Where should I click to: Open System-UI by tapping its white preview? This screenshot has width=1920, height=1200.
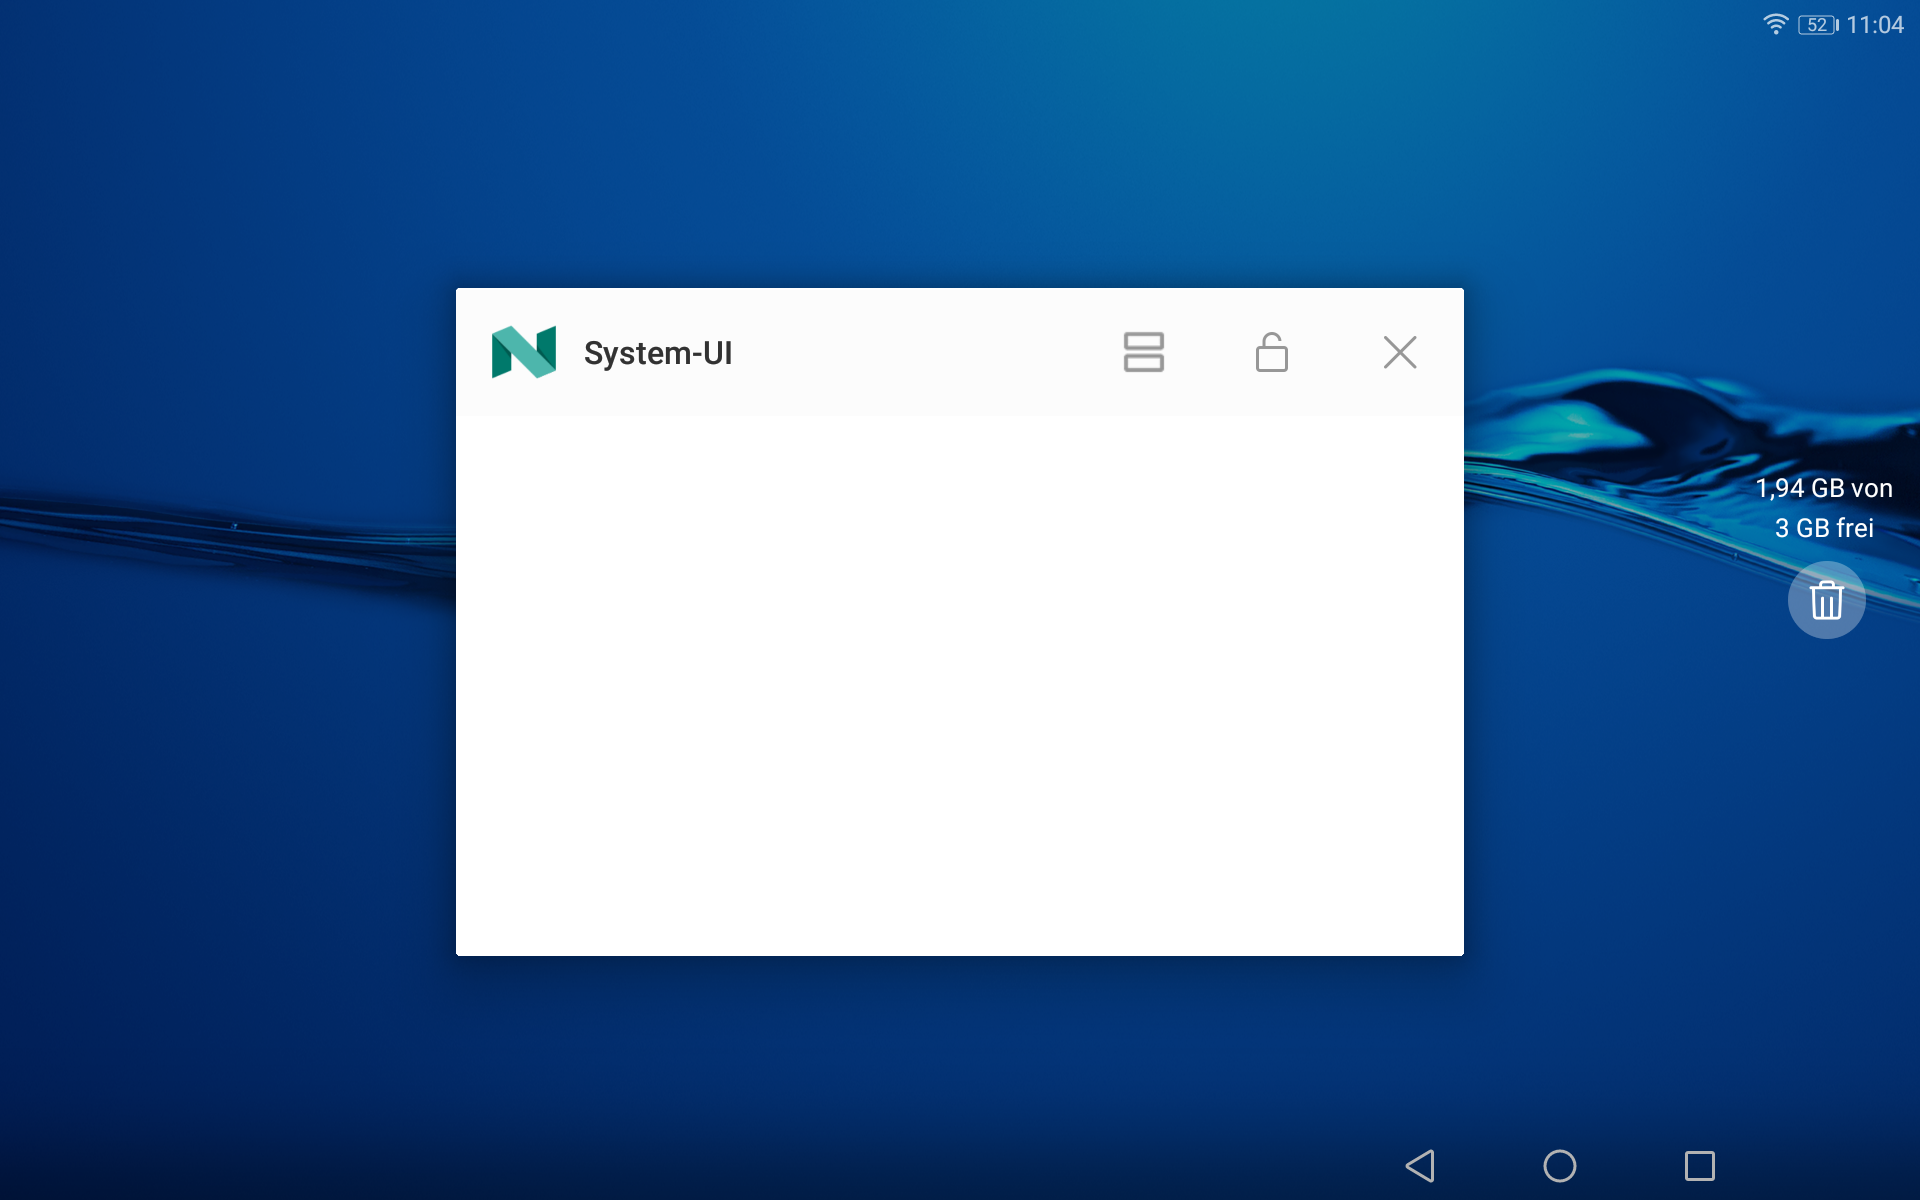pyautogui.click(x=960, y=685)
